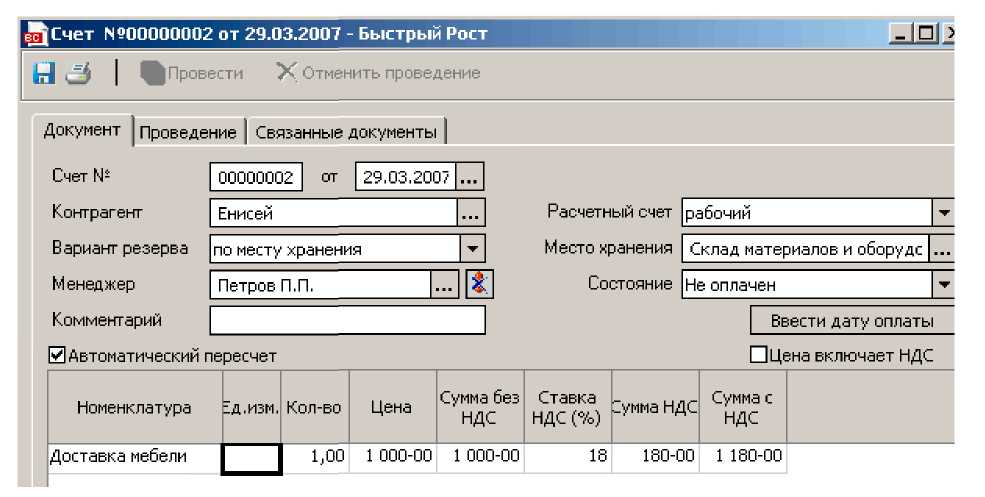Screen dimensions: 985x497
Task: Click the Сумма НДС cell 180-00
Action: coord(655,457)
